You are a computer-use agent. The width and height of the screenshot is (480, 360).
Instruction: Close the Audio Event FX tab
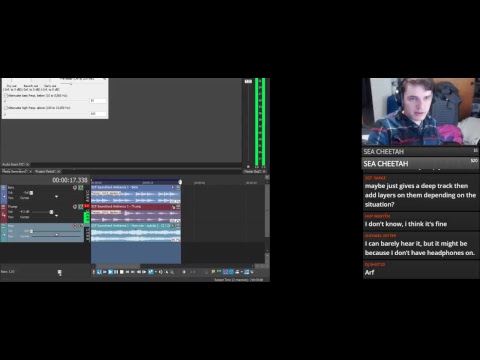click(28, 164)
